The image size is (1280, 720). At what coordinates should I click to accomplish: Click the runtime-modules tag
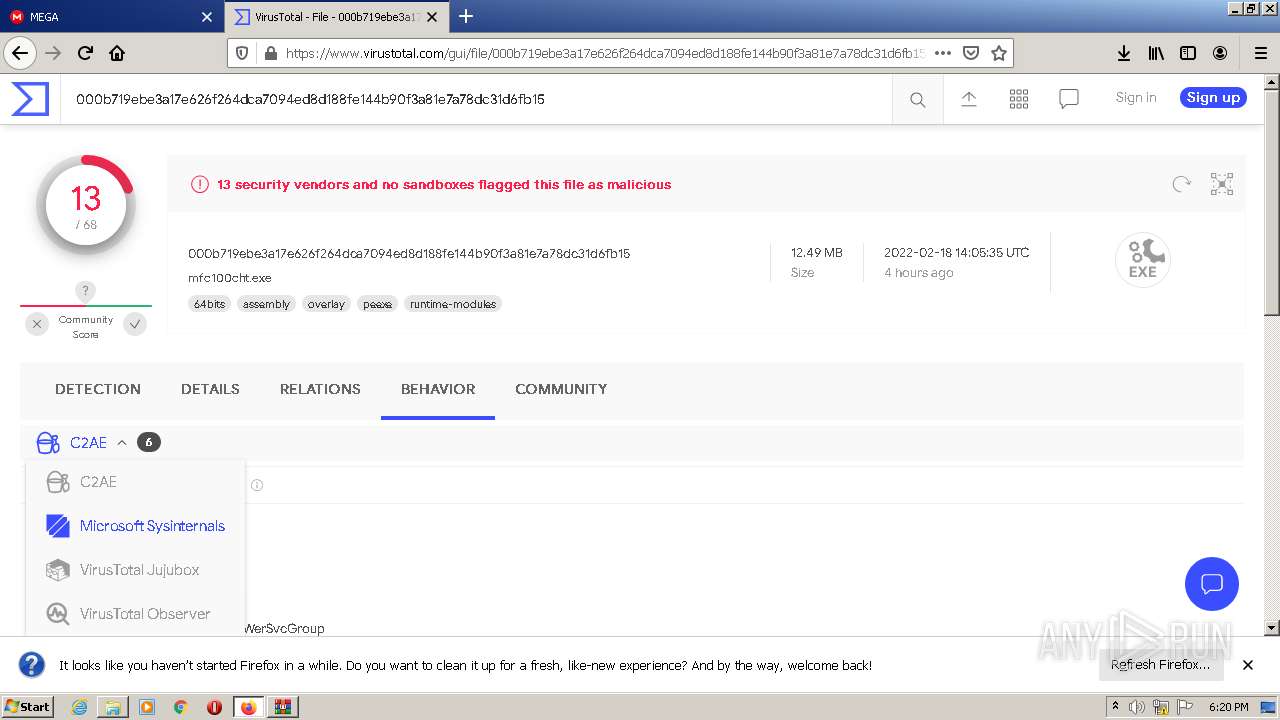[x=453, y=304]
